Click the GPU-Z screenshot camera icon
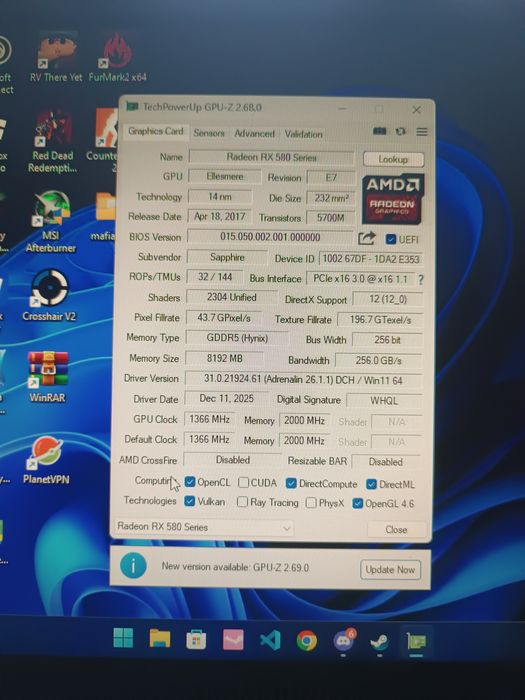Screen dimensions: 525x700 pyautogui.click(x=379, y=131)
